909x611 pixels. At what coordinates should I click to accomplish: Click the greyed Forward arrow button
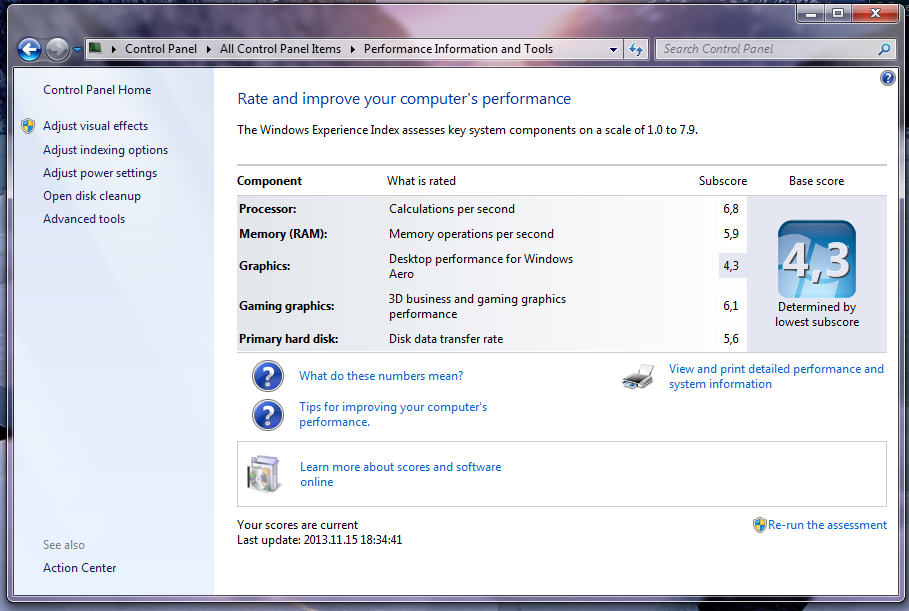point(57,49)
